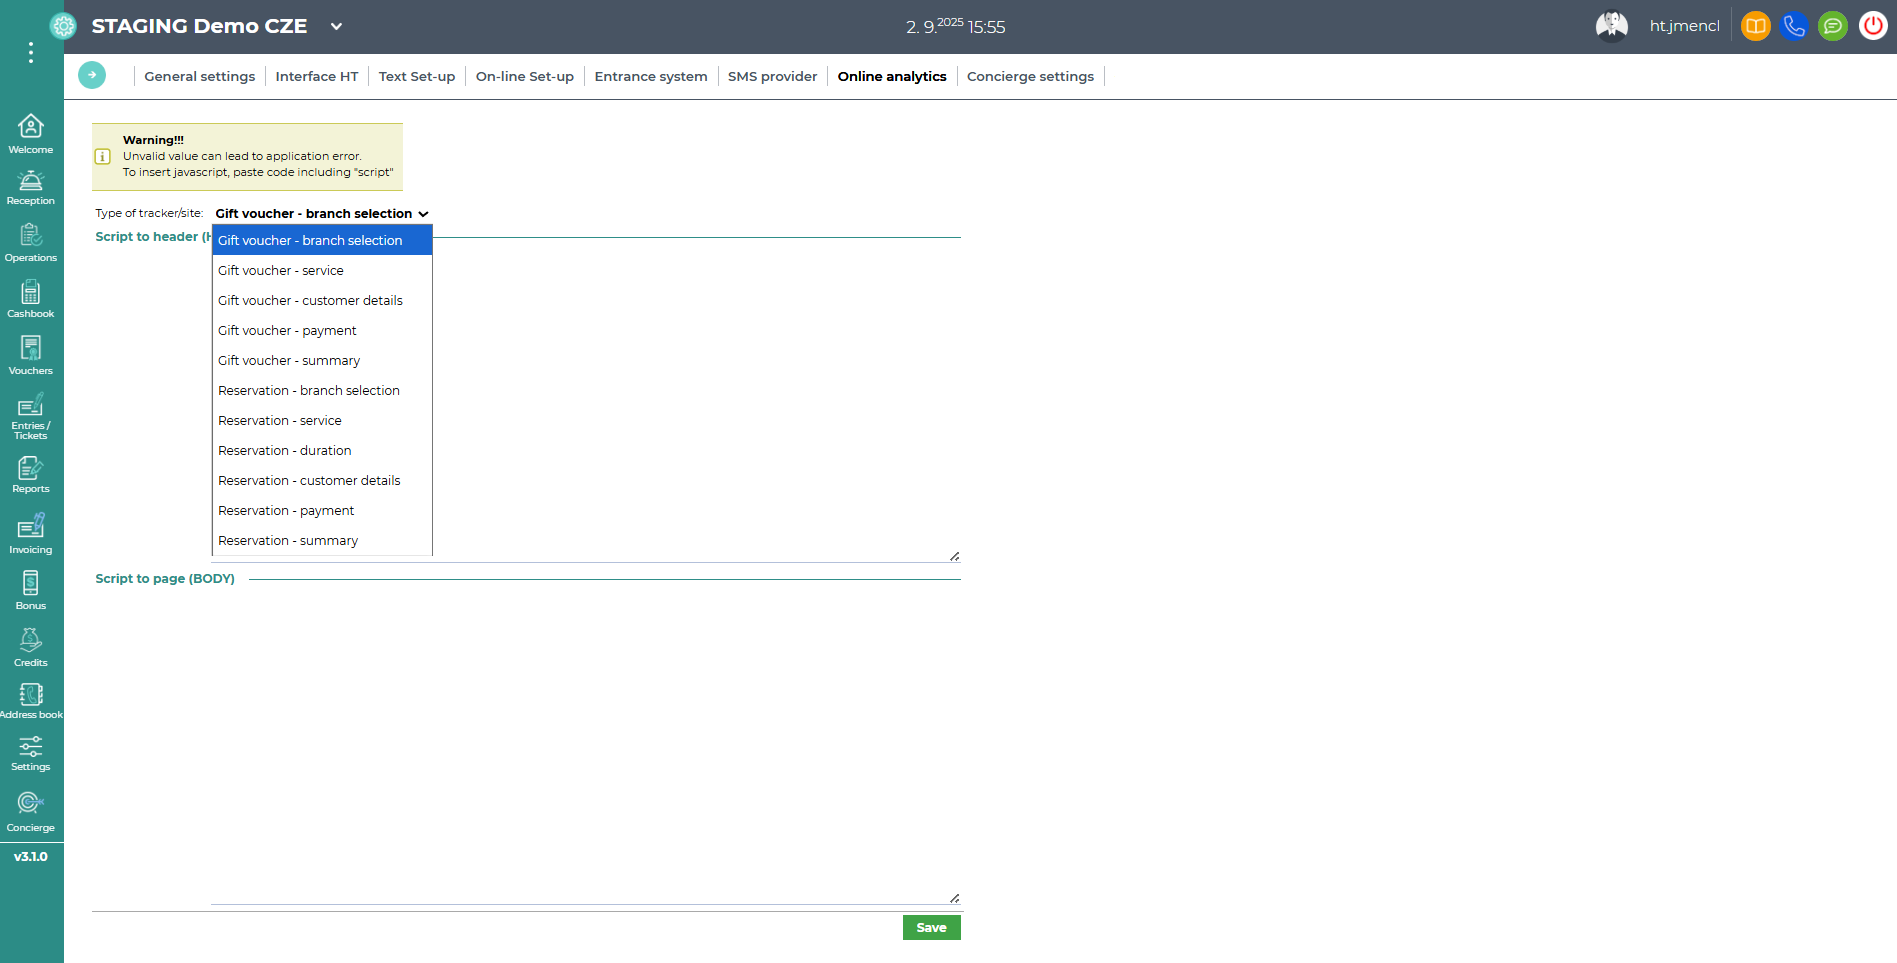Click the v3.1.0 version label
Screen dimensions: 1897x963
coord(31,856)
